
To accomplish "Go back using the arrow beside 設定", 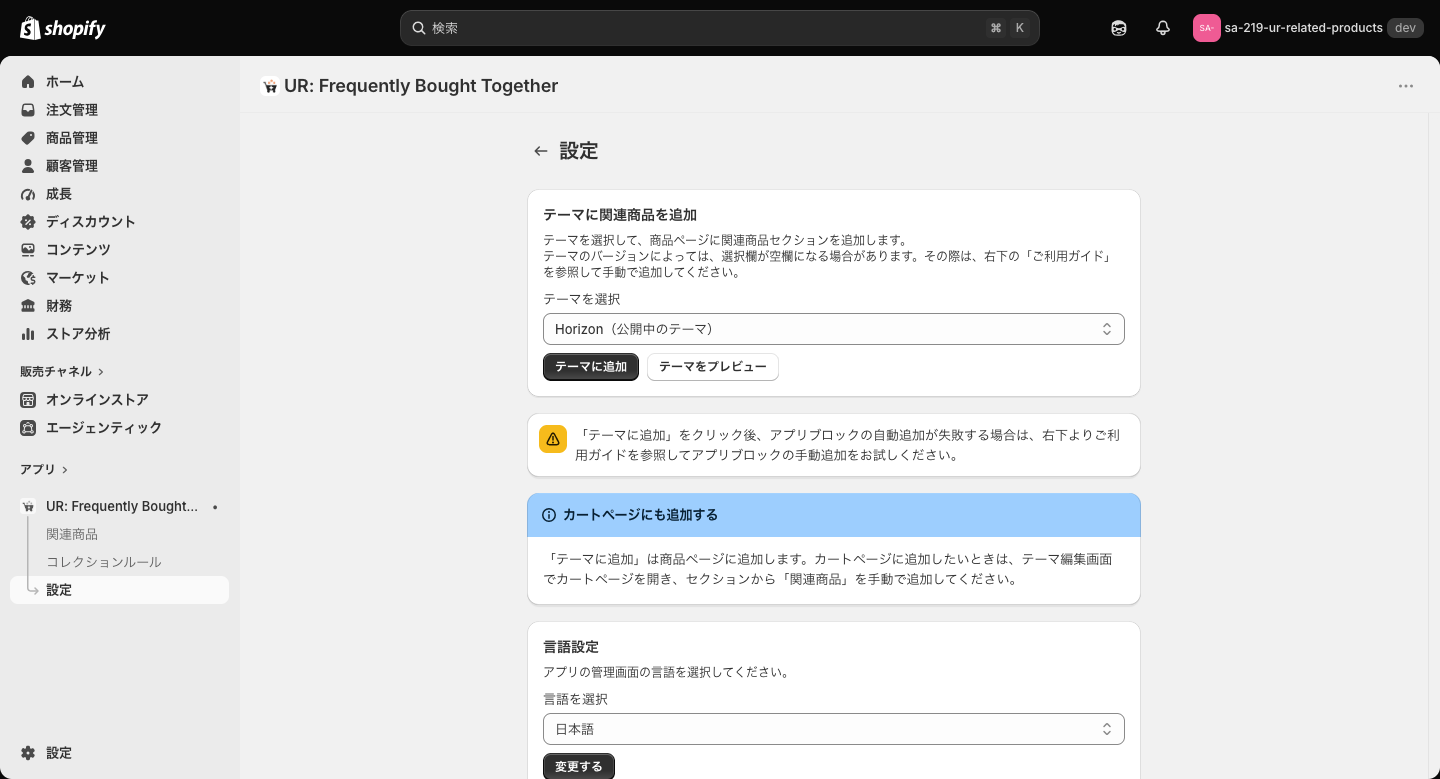I will 541,151.
